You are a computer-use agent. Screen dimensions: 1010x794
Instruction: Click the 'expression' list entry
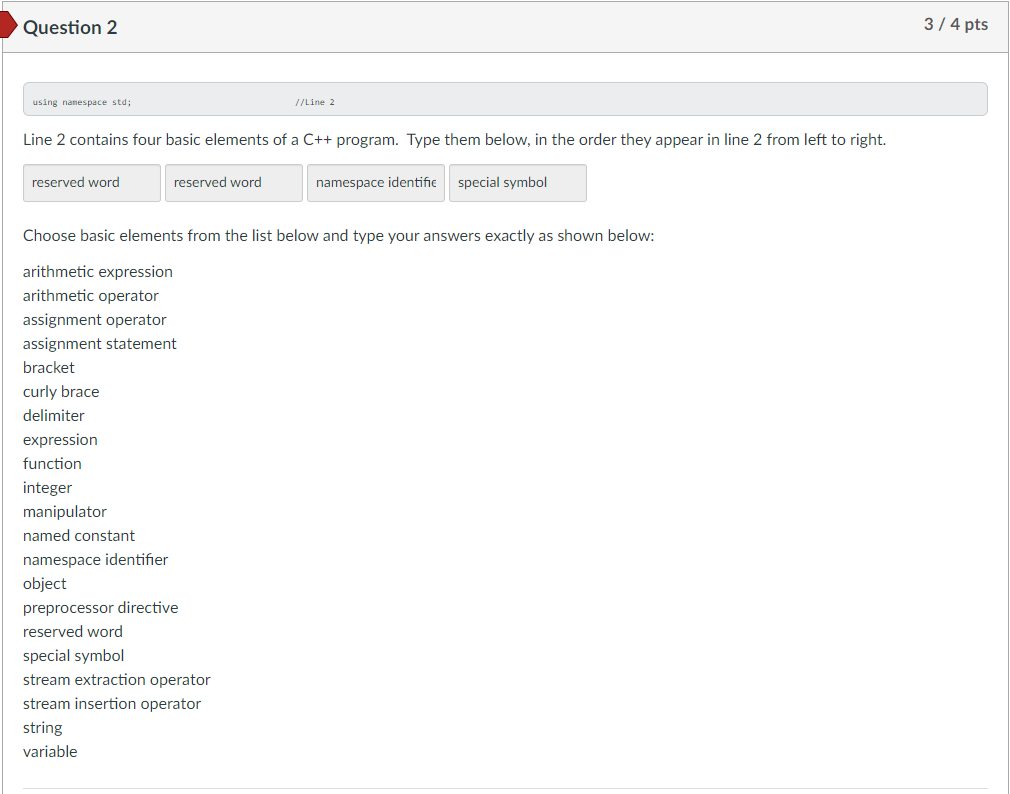(x=61, y=440)
